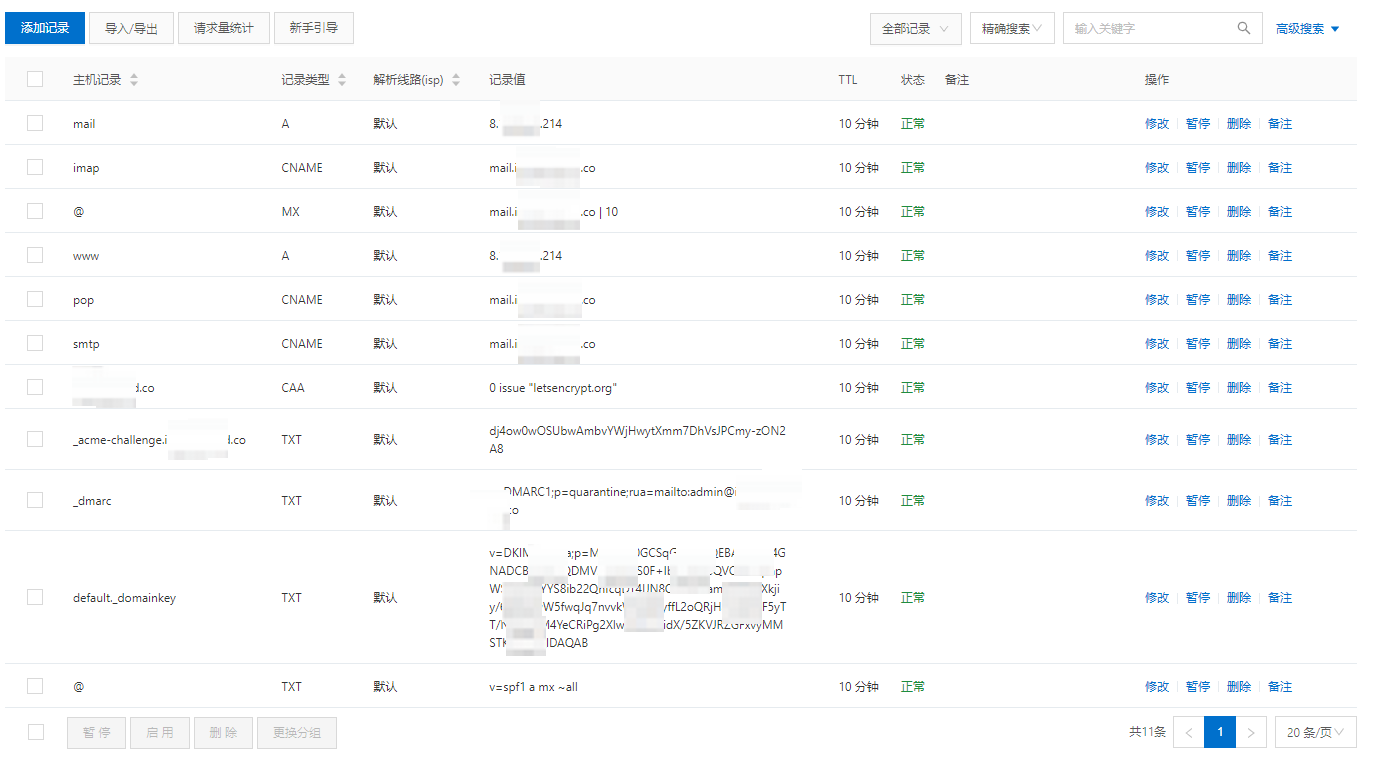Open the 精确搜索 search mode dropdown
Screen dimensions: 1376x762
(x=1012, y=29)
